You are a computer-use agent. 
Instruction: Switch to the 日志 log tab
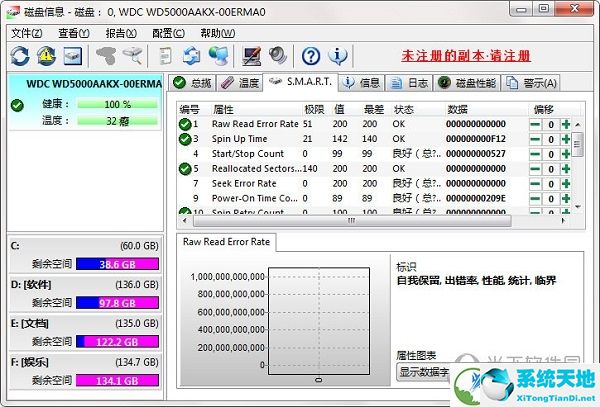409,83
